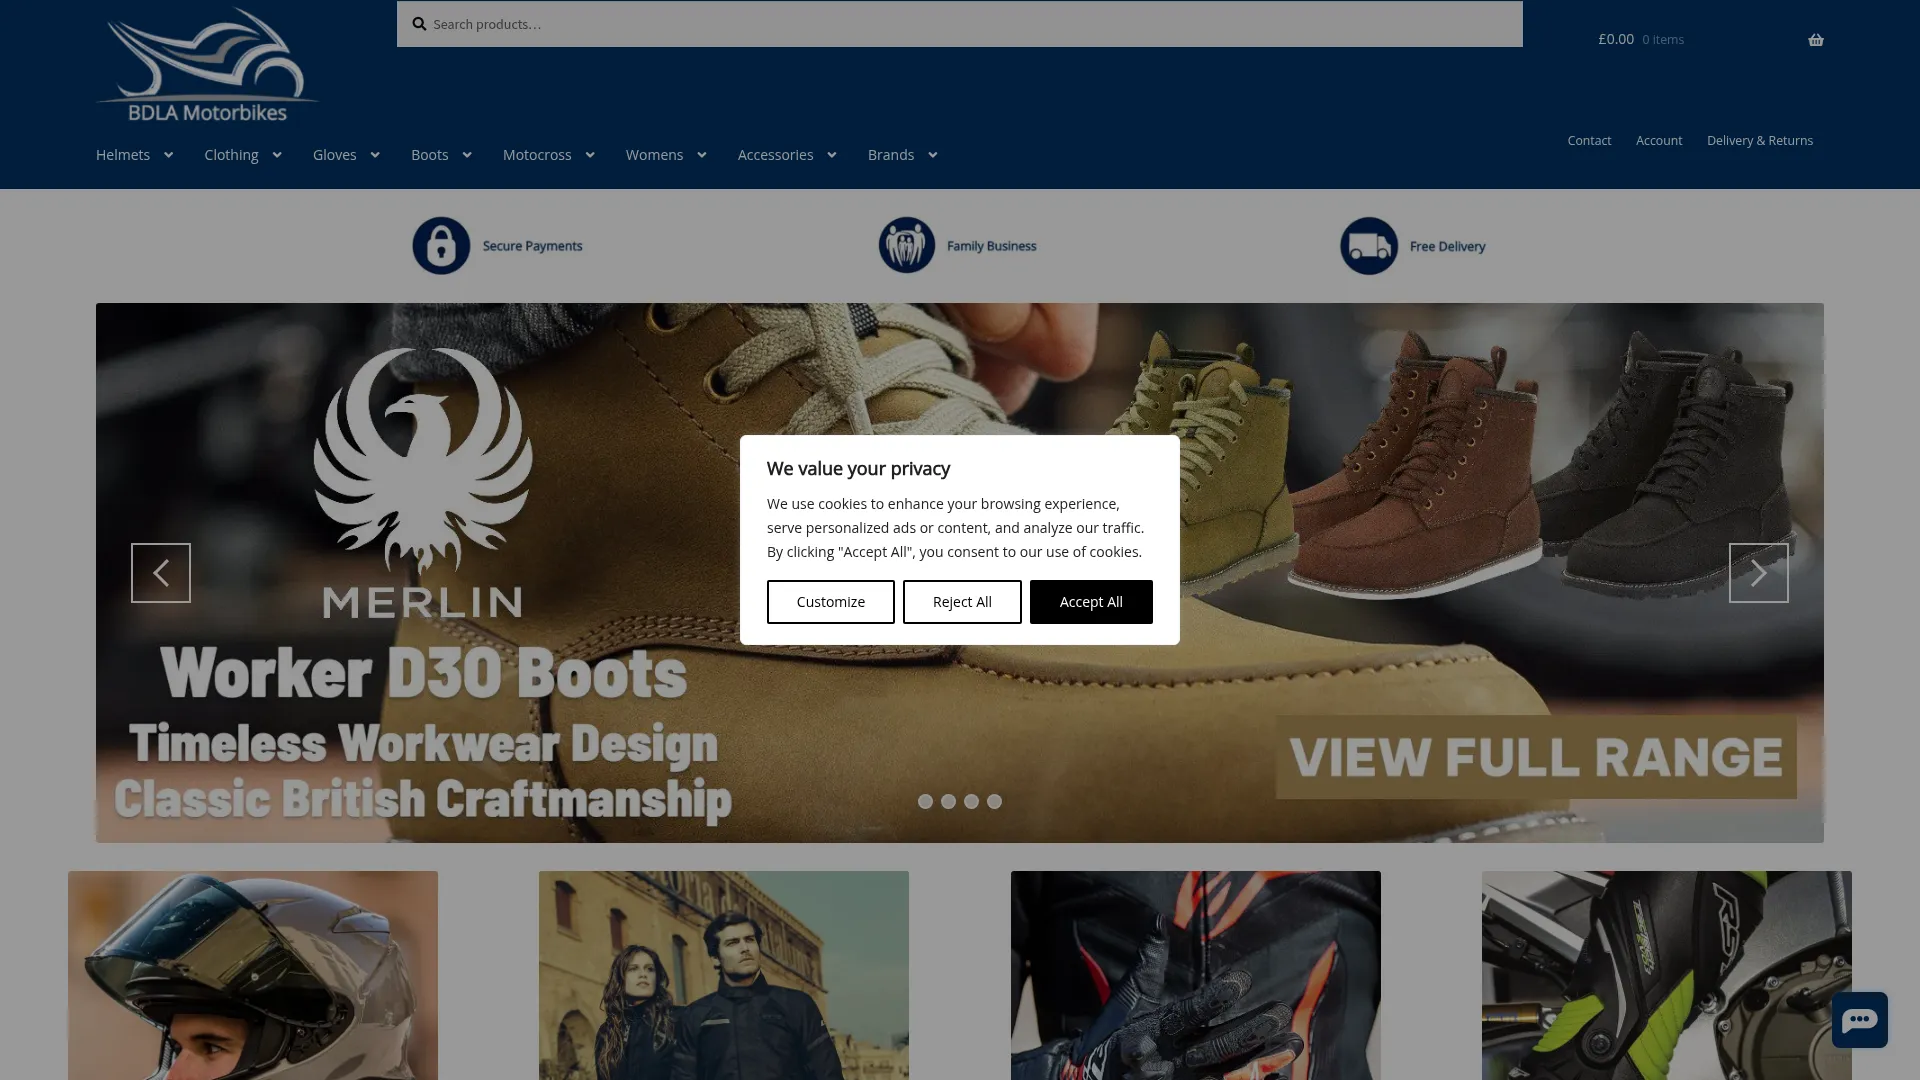The width and height of the screenshot is (1920, 1080).
Task: Open the Helmets menu item
Action: tap(123, 155)
